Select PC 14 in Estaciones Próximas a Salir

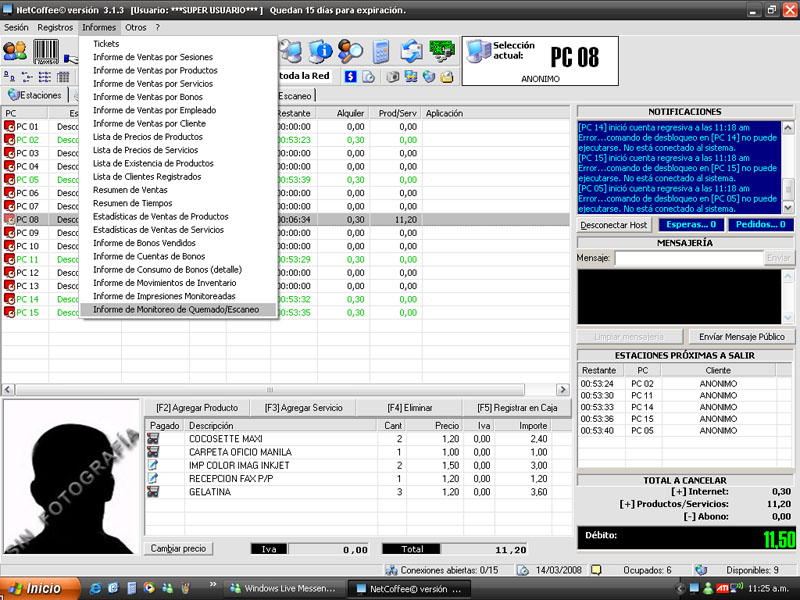point(685,407)
